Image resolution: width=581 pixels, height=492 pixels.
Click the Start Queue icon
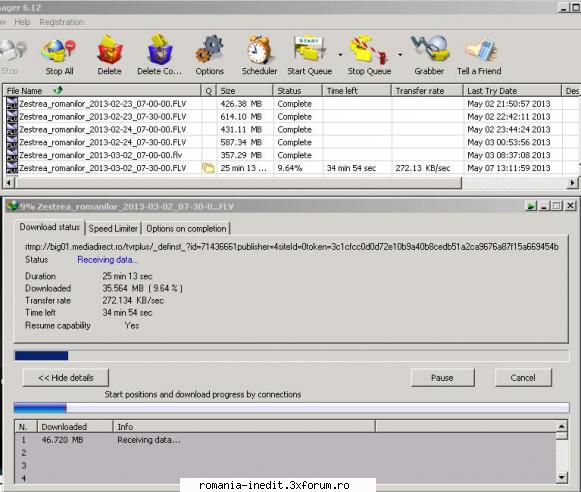point(309,49)
